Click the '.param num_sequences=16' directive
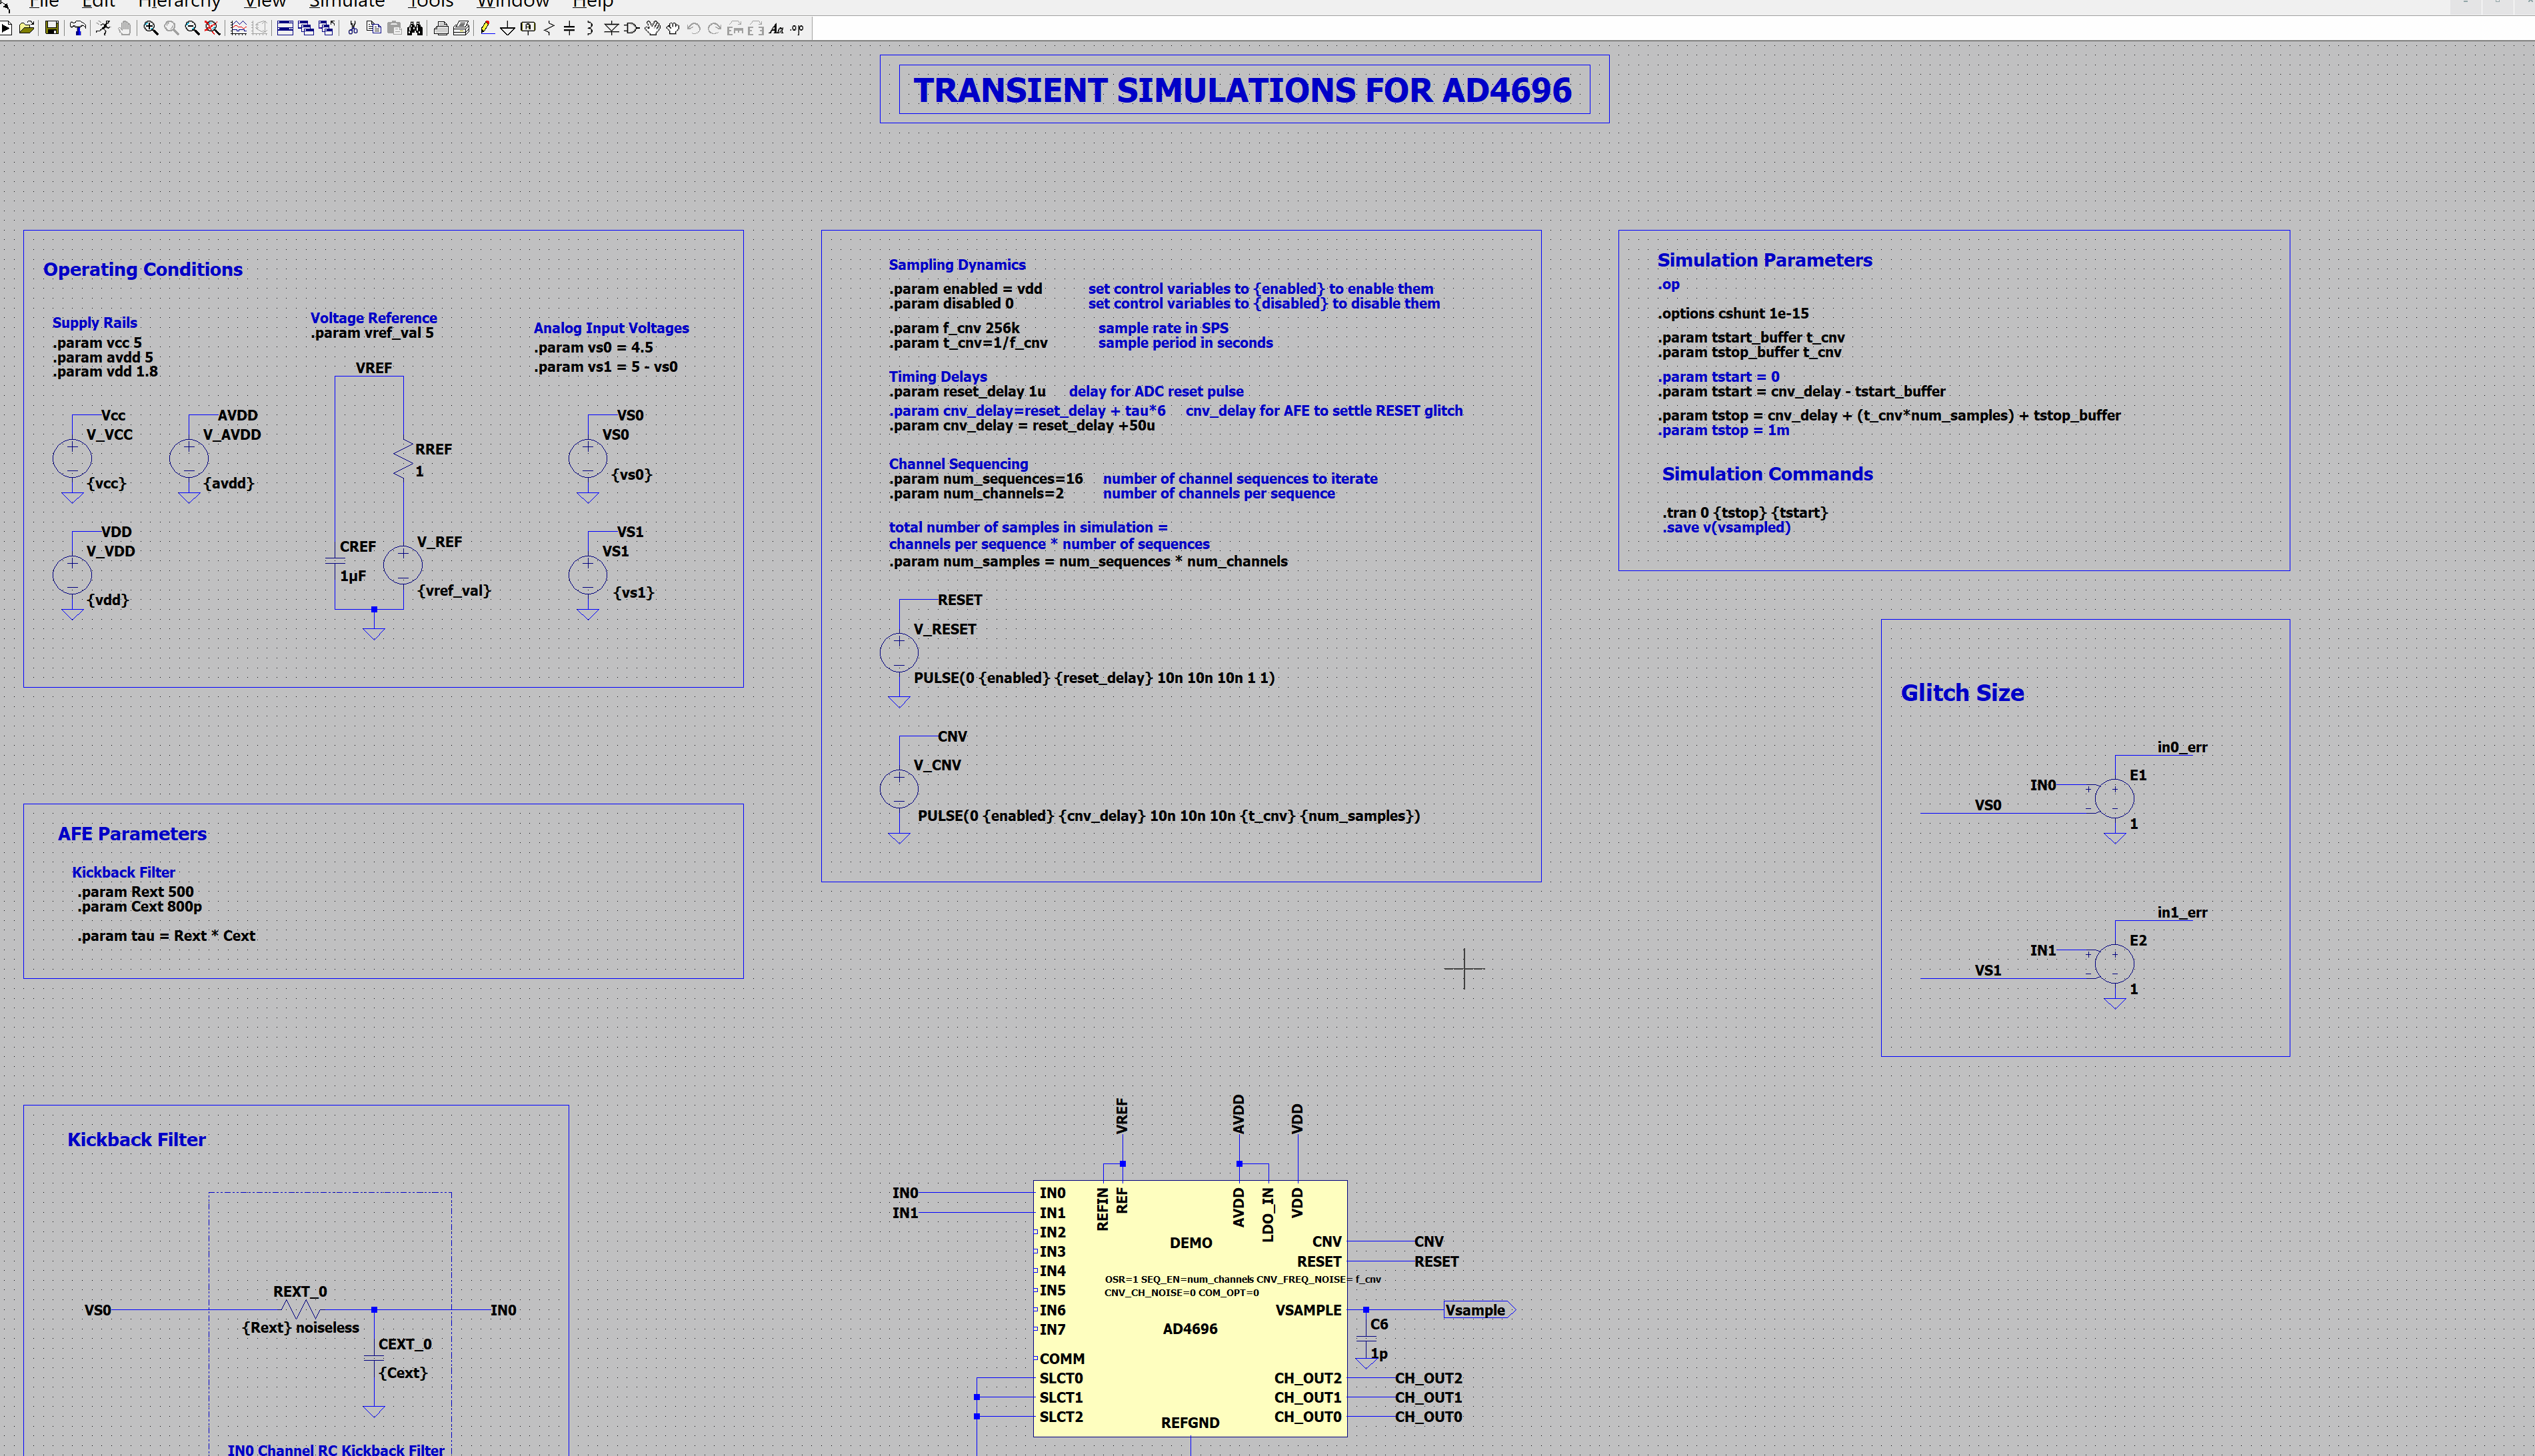The height and width of the screenshot is (1456, 2535). tap(986, 479)
